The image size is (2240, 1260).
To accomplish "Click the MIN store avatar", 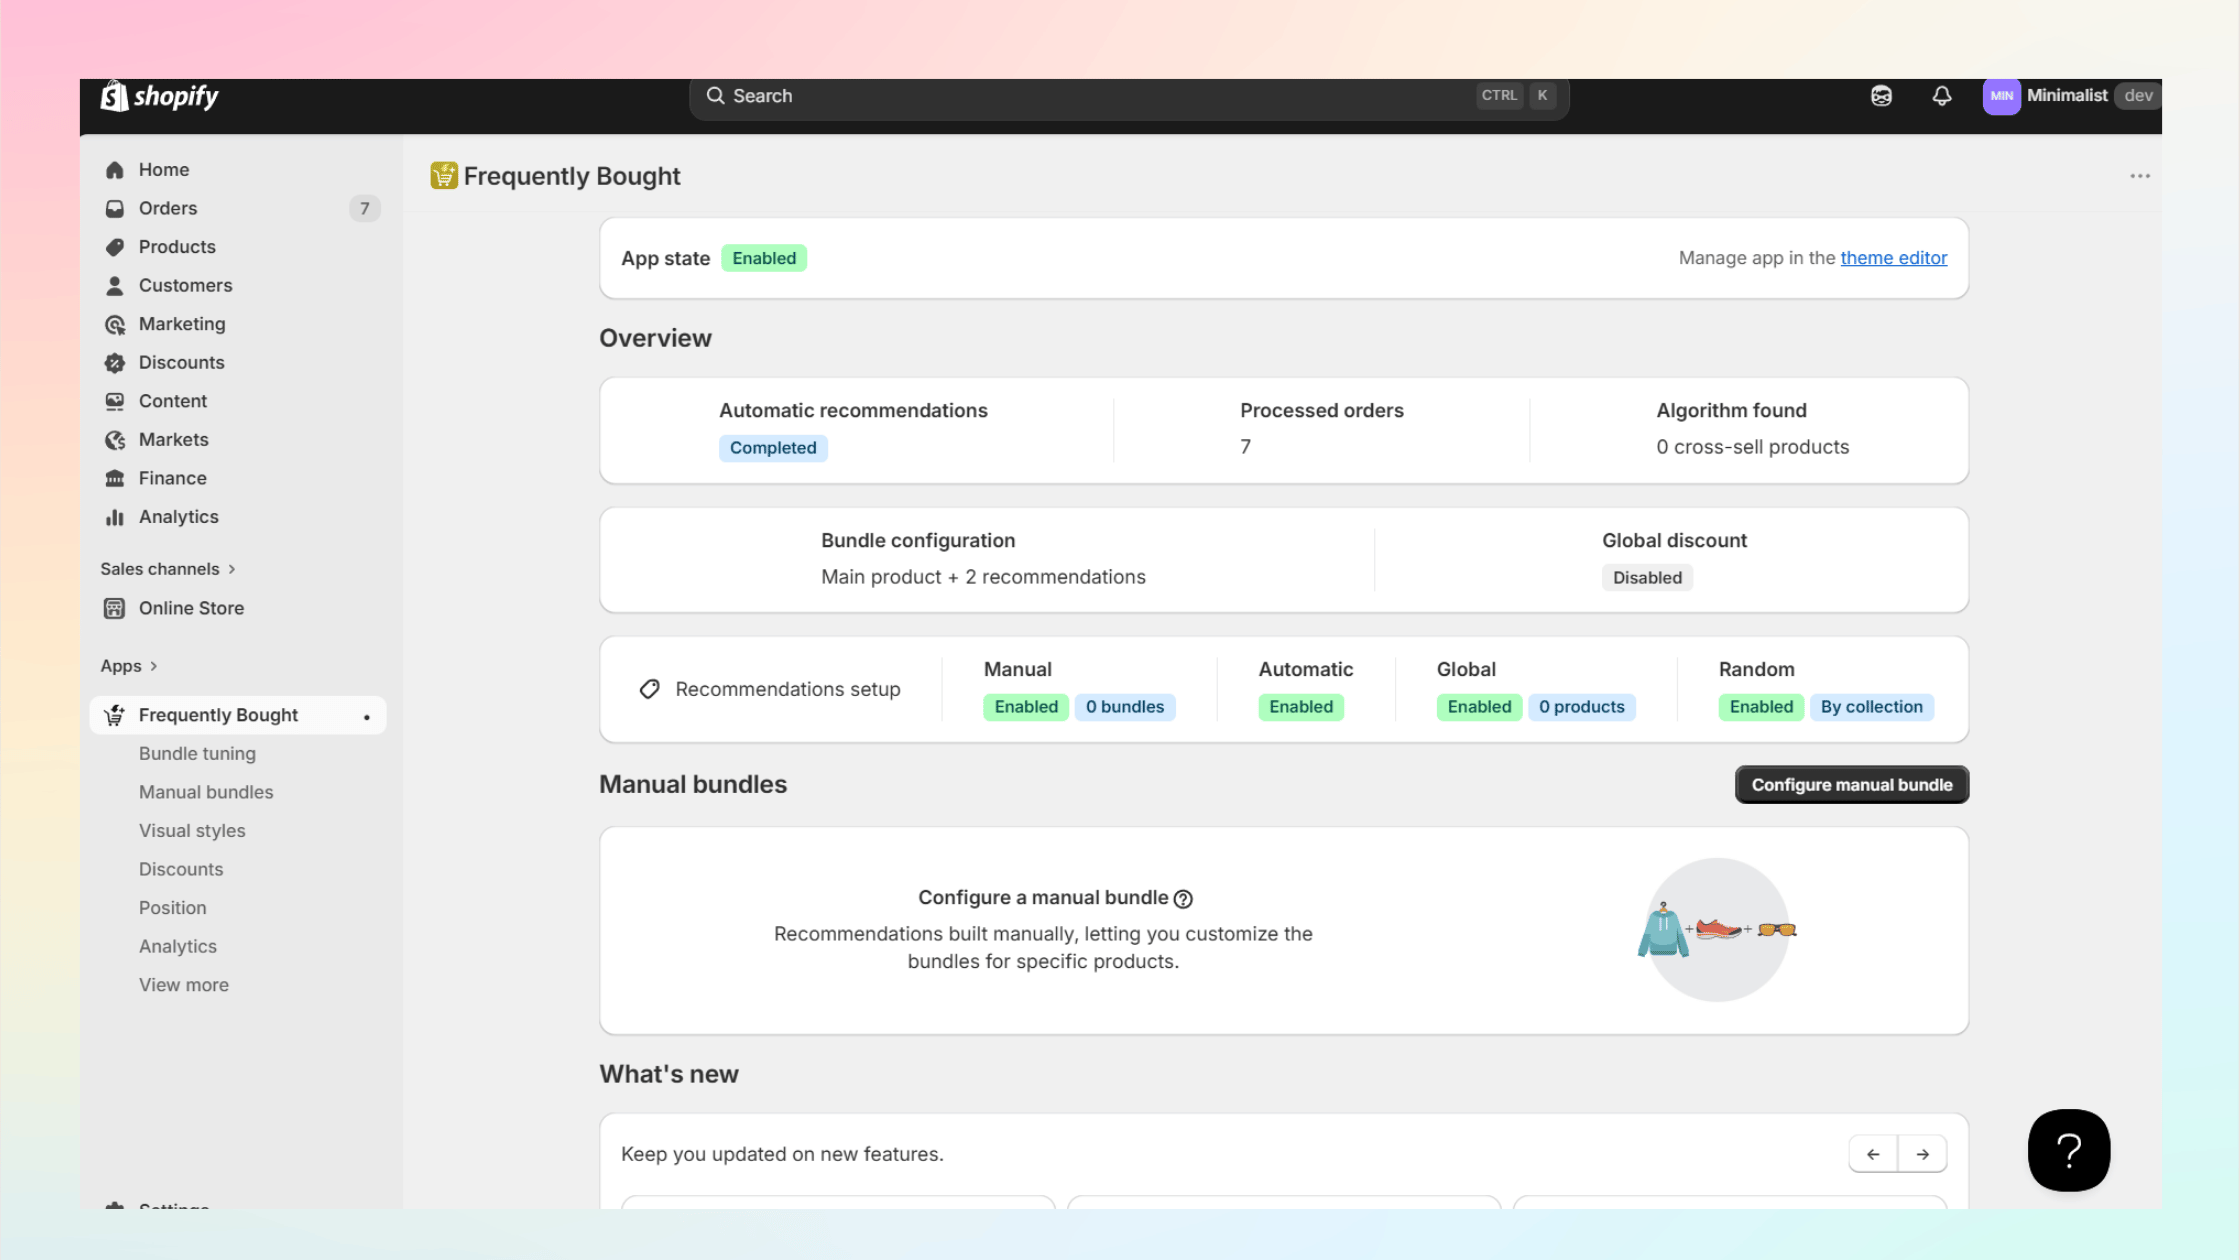I will pos(2001,96).
